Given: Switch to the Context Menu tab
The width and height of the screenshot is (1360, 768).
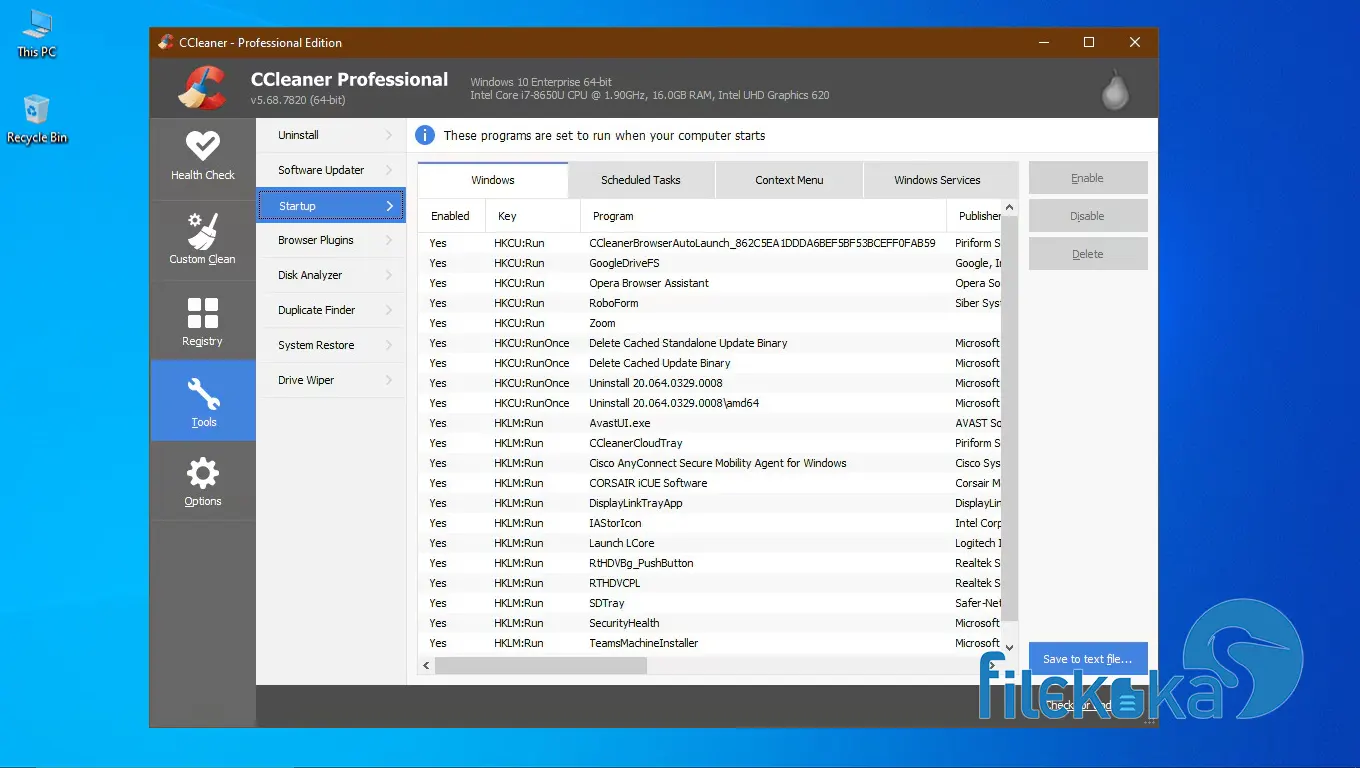Looking at the screenshot, I should [x=789, y=180].
